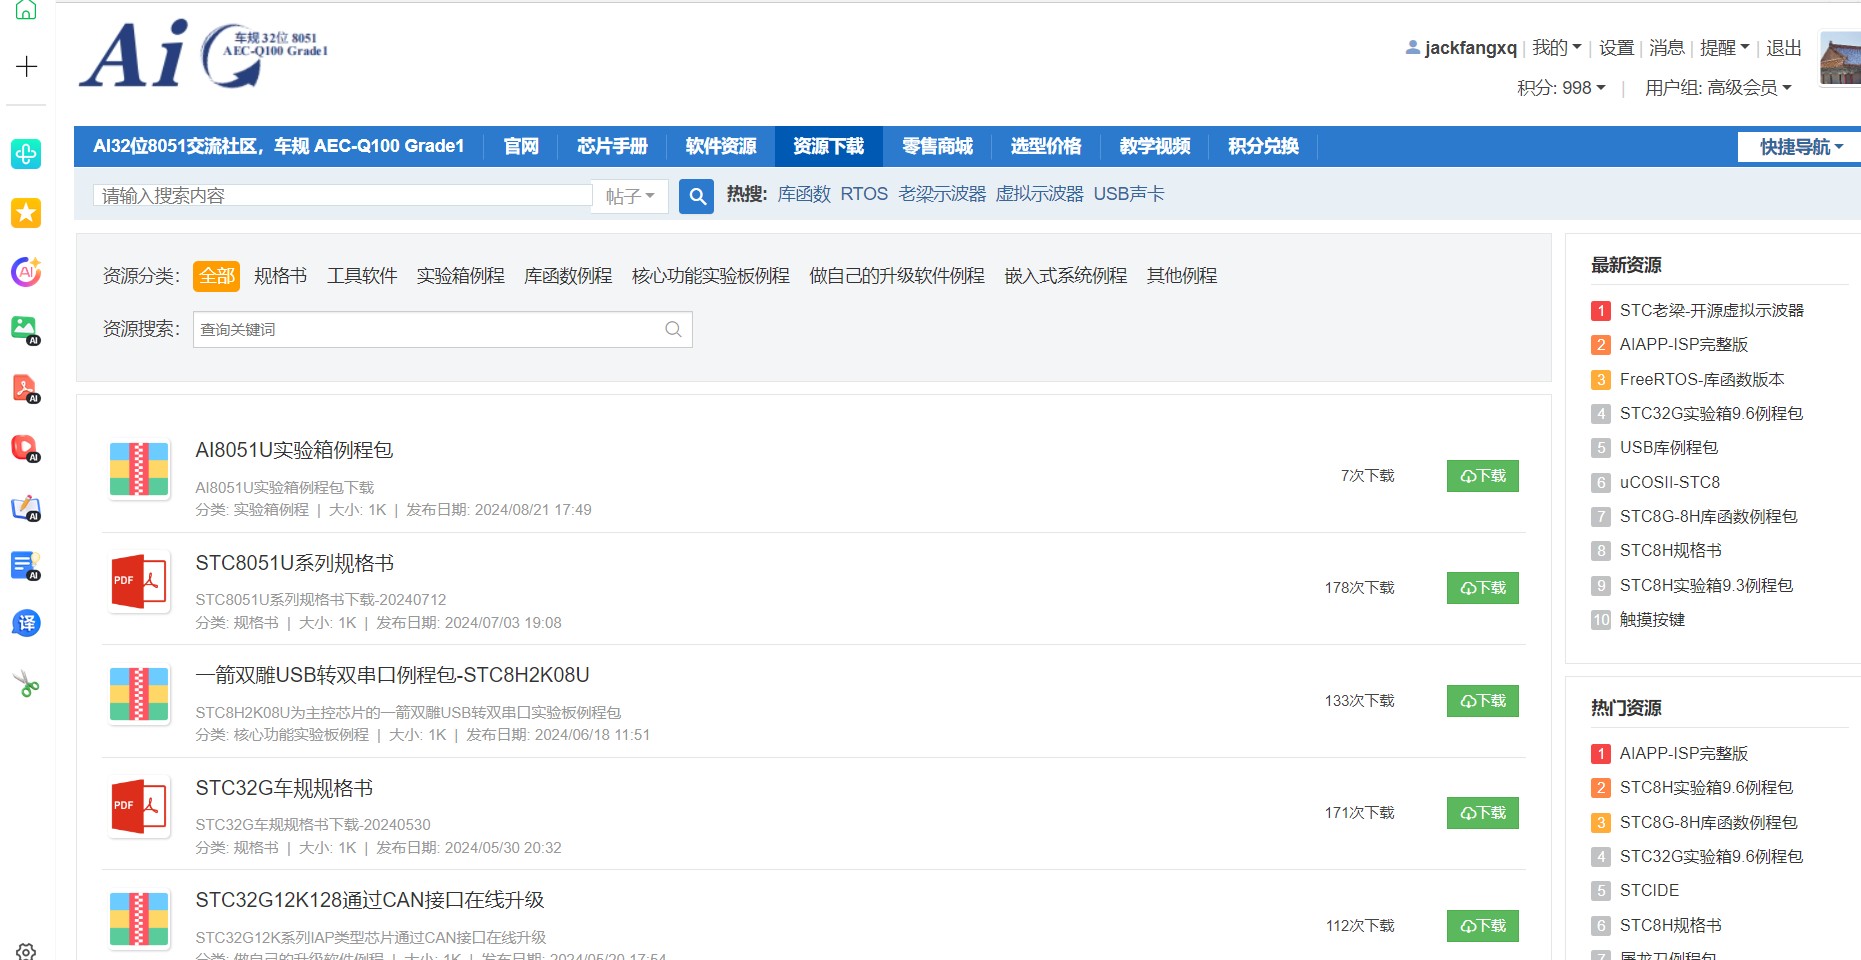The width and height of the screenshot is (1861, 960).
Task: Download STC32G12K128通过CAN接口在线升级
Action: pos(1483,926)
